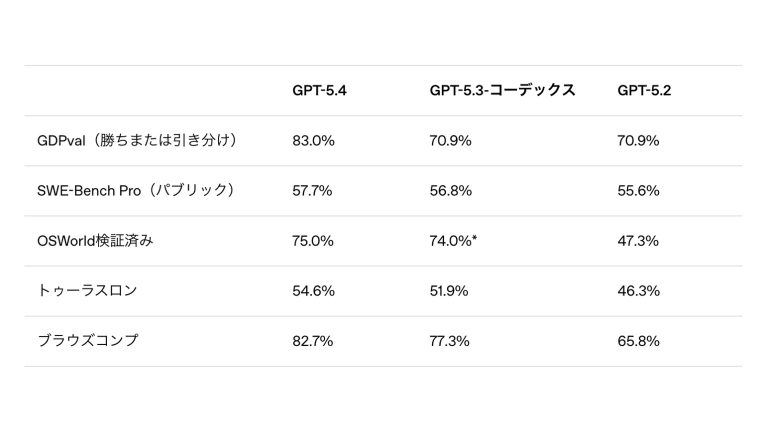Click the GPT-5.2 column header
Screen dimensions: 770x433
click(644, 90)
